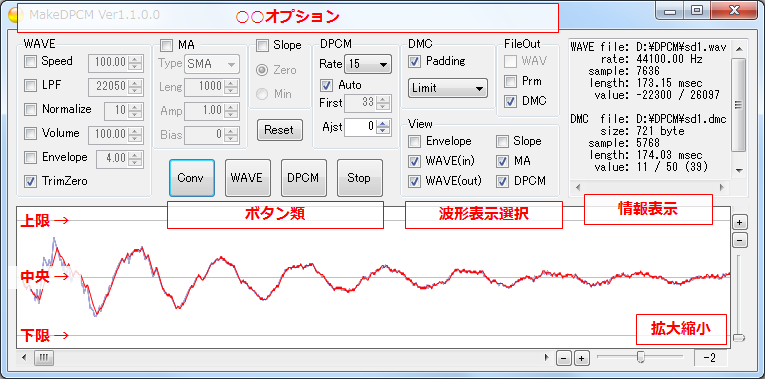
Task: Open the DPCM Rate dropdown
Action: (368, 64)
